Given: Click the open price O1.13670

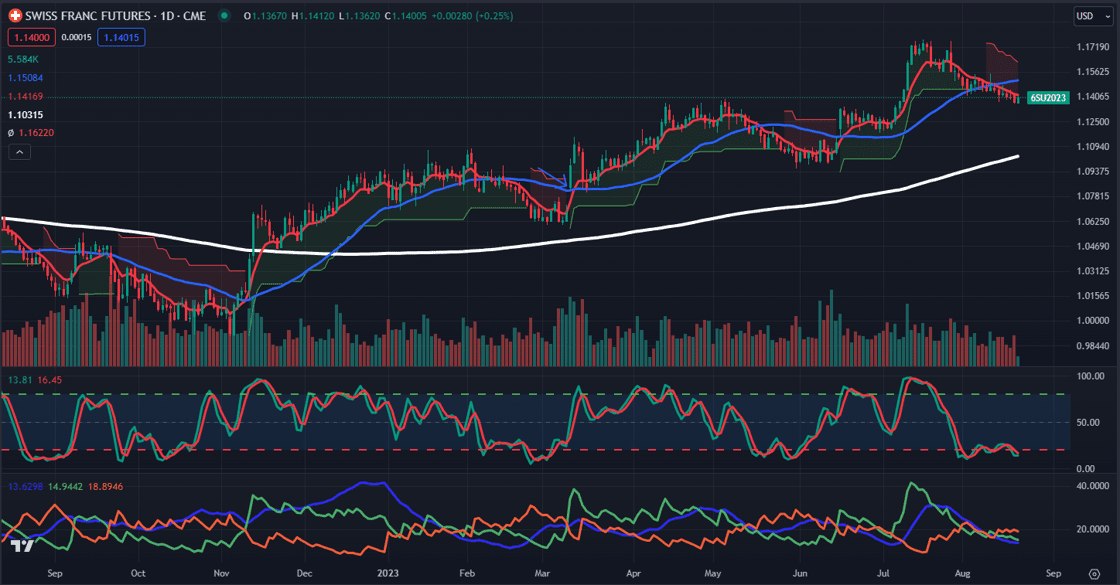Looking at the screenshot, I should (x=265, y=16).
